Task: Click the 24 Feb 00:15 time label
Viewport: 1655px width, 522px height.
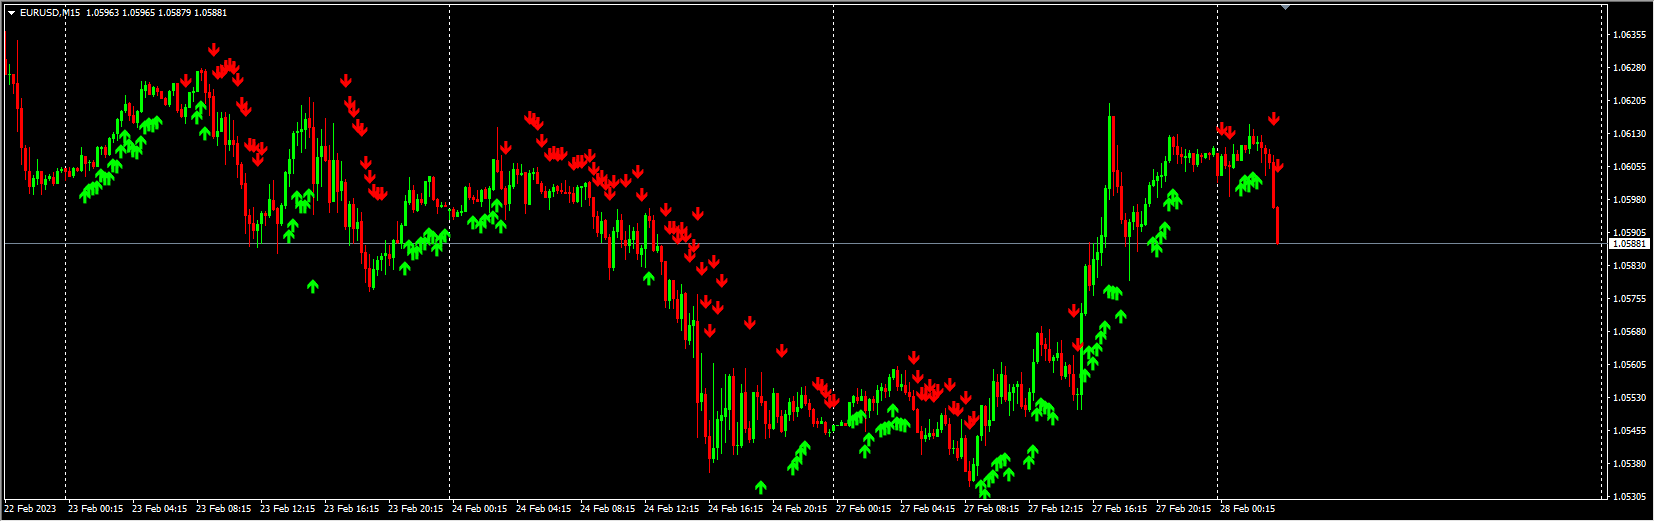Action: tap(480, 509)
